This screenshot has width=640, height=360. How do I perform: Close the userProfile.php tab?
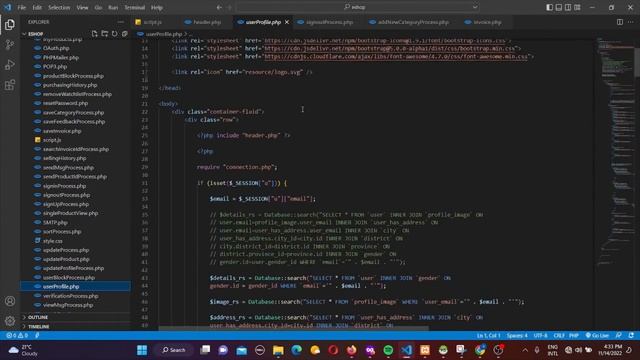coord(287,22)
